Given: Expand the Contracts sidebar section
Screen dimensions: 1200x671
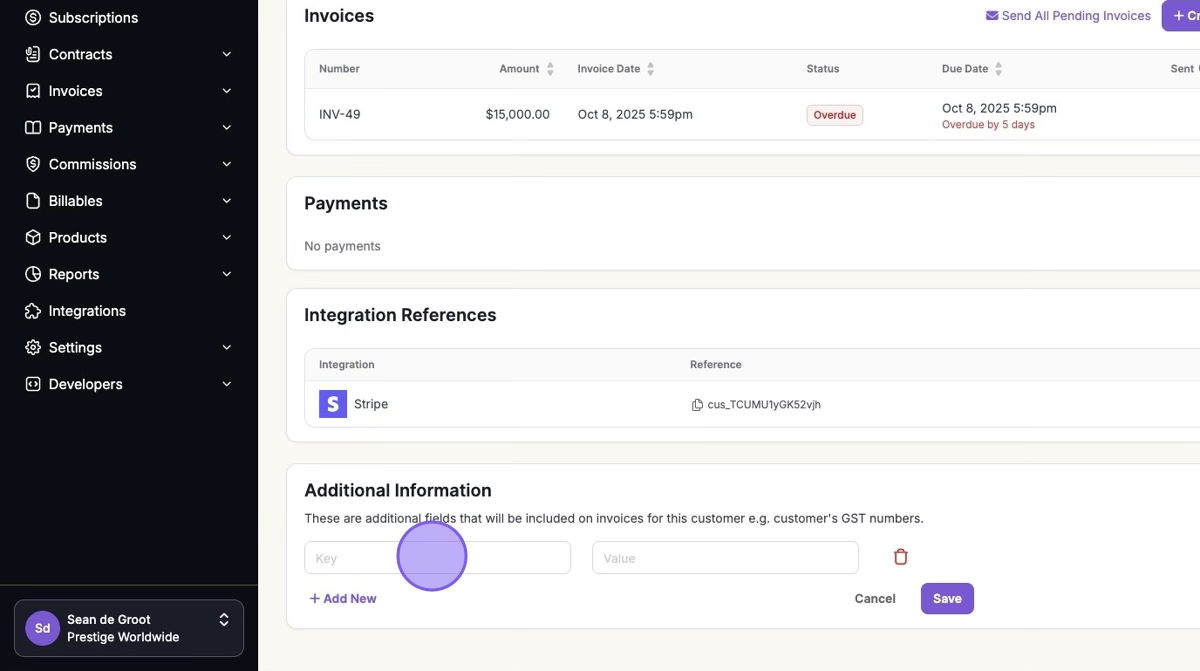Looking at the screenshot, I should coord(227,54).
